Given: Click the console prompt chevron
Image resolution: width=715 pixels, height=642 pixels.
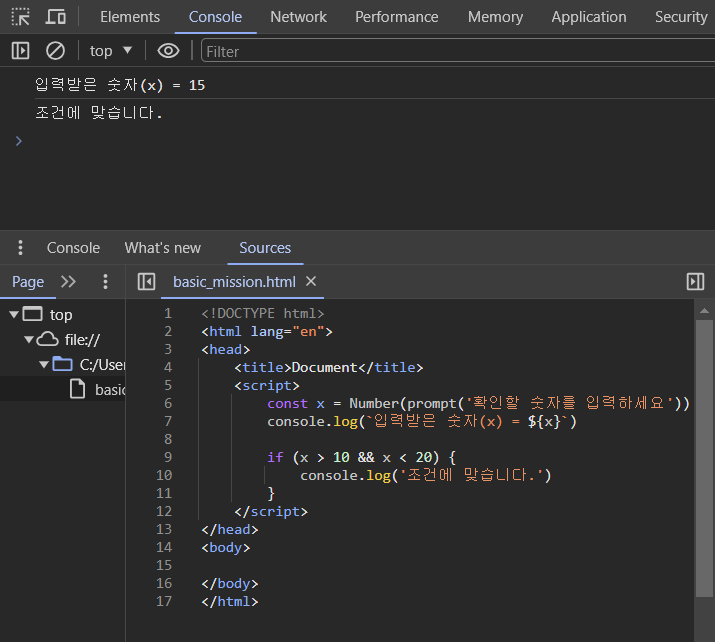Looking at the screenshot, I should point(19,141).
